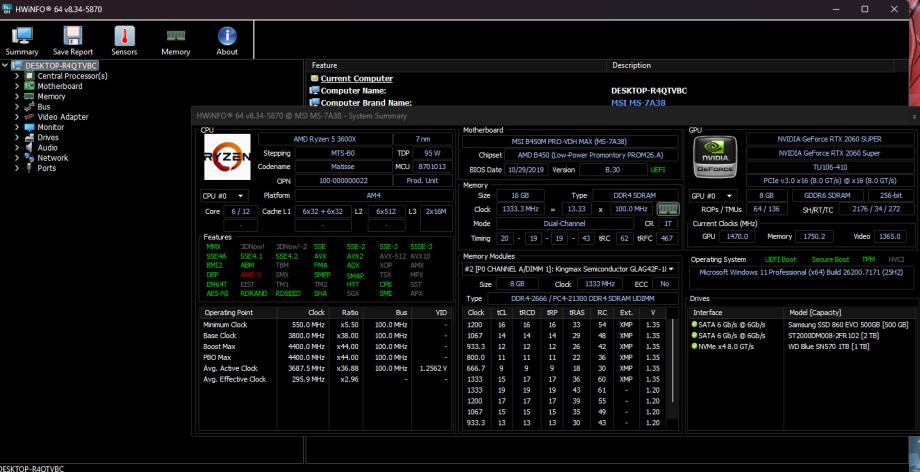
Task: Click the memory chip icon beside 100.0 MHz
Action: click(x=666, y=208)
